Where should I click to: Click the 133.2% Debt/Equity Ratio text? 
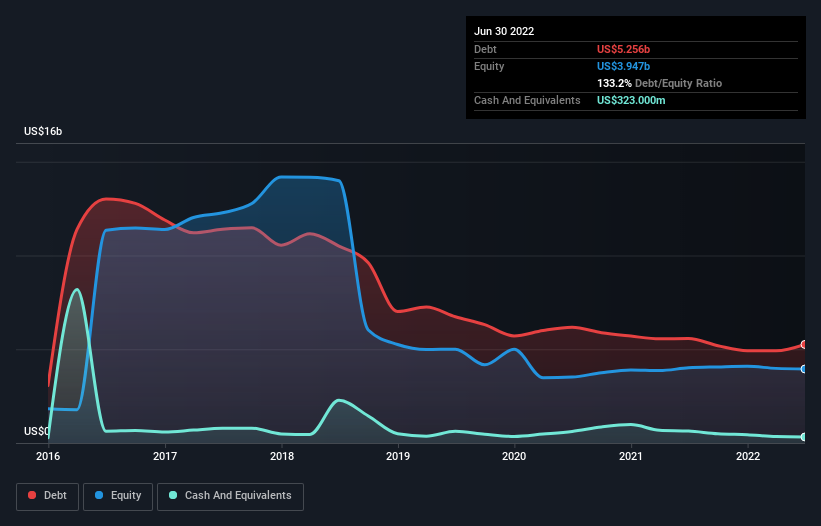660,83
